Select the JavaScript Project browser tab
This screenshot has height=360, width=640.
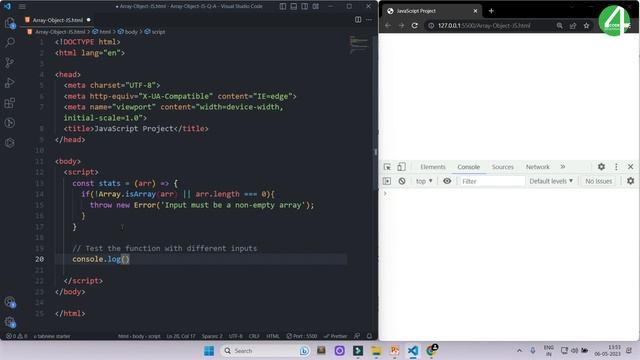coord(431,11)
